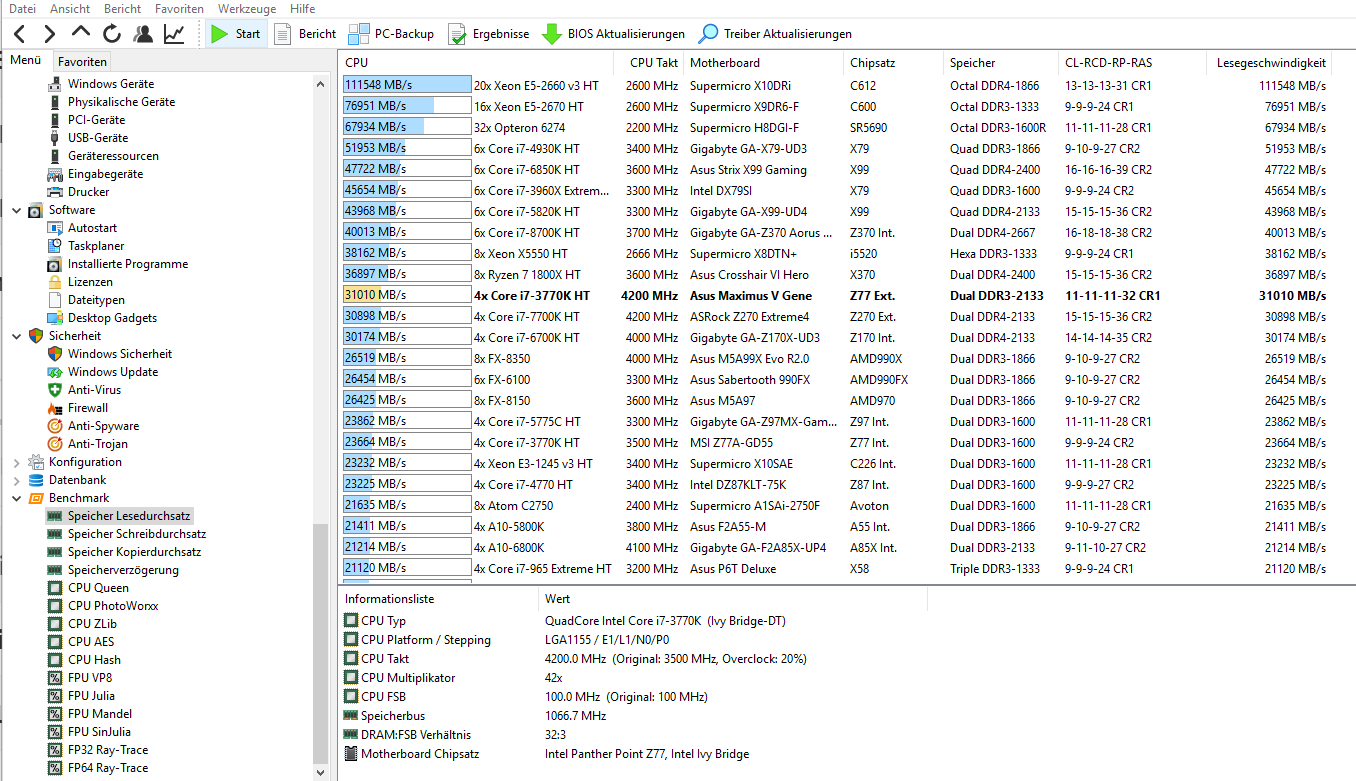
Task: Click the up navigation arrow
Action: [x=81, y=34]
